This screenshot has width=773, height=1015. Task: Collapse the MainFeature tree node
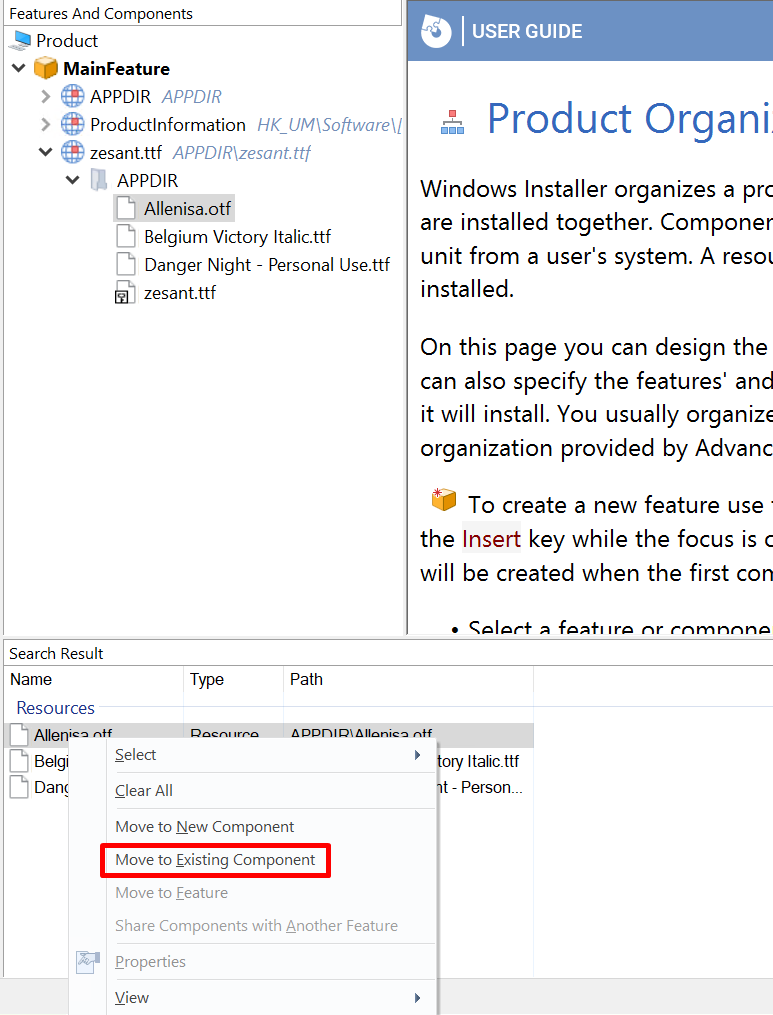(x=19, y=69)
